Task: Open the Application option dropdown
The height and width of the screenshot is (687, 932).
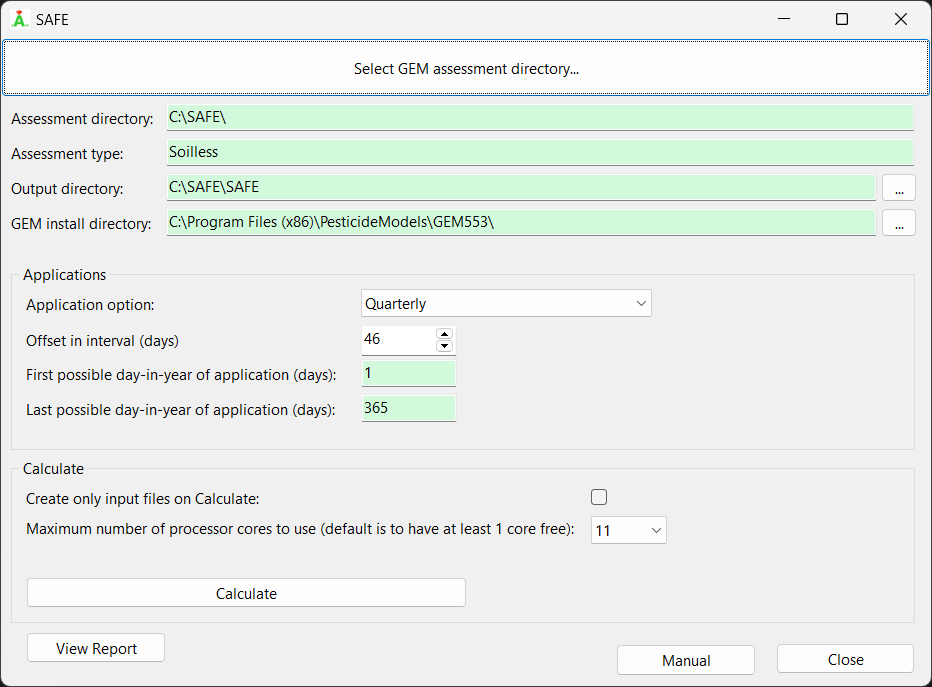Action: click(x=506, y=304)
